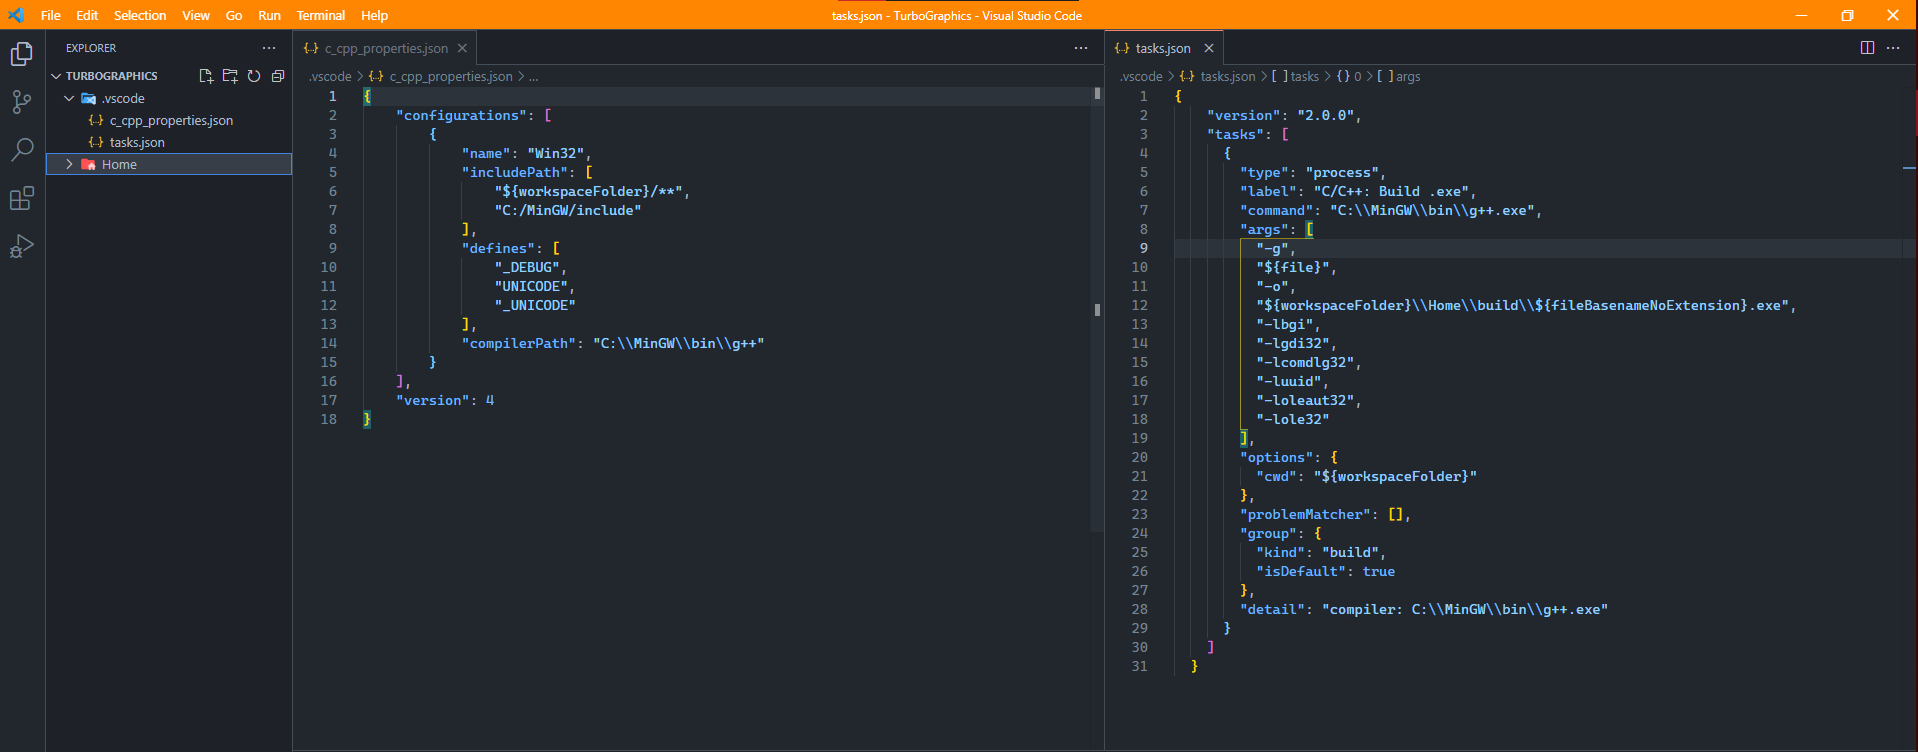Open the View menu
Image resolution: width=1918 pixels, height=752 pixels.
[x=196, y=15]
